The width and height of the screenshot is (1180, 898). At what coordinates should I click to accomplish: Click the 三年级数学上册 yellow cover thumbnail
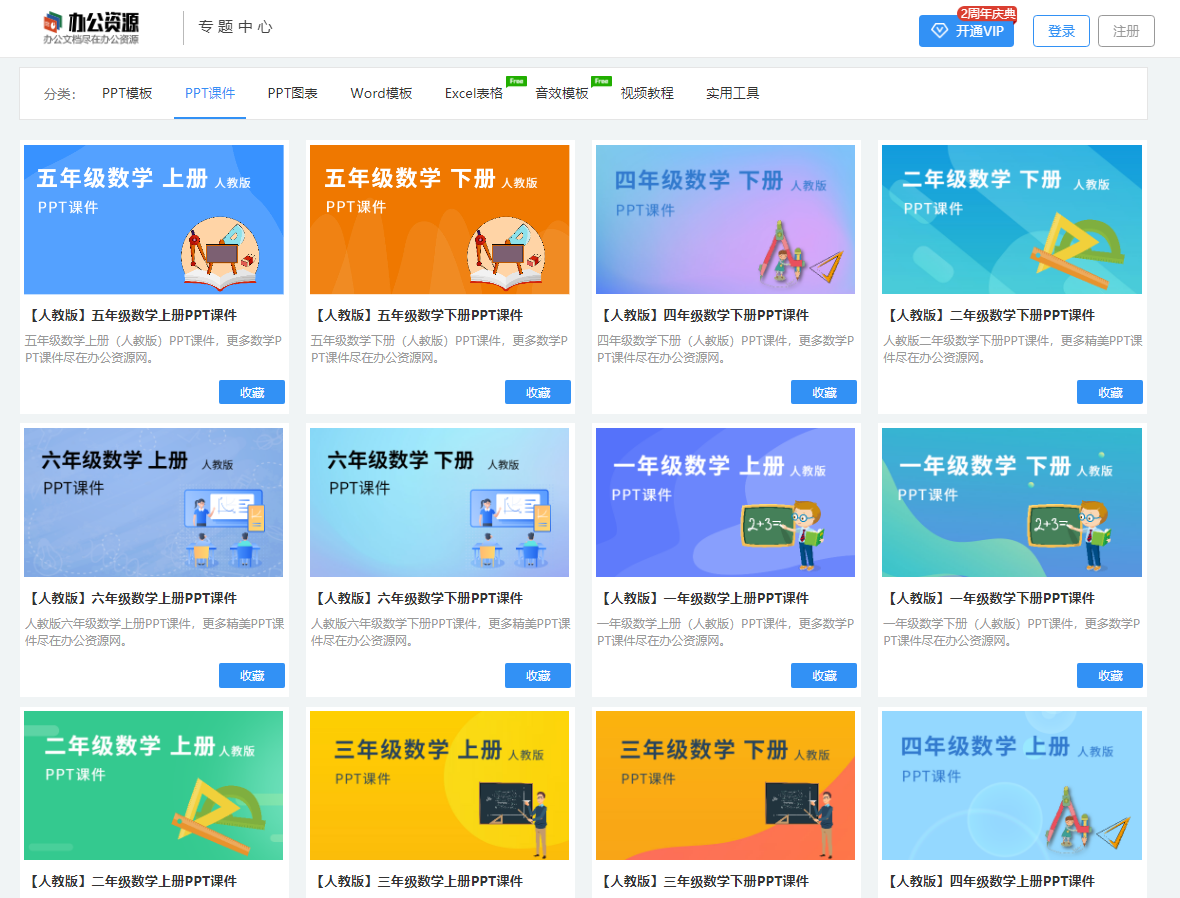pos(439,785)
